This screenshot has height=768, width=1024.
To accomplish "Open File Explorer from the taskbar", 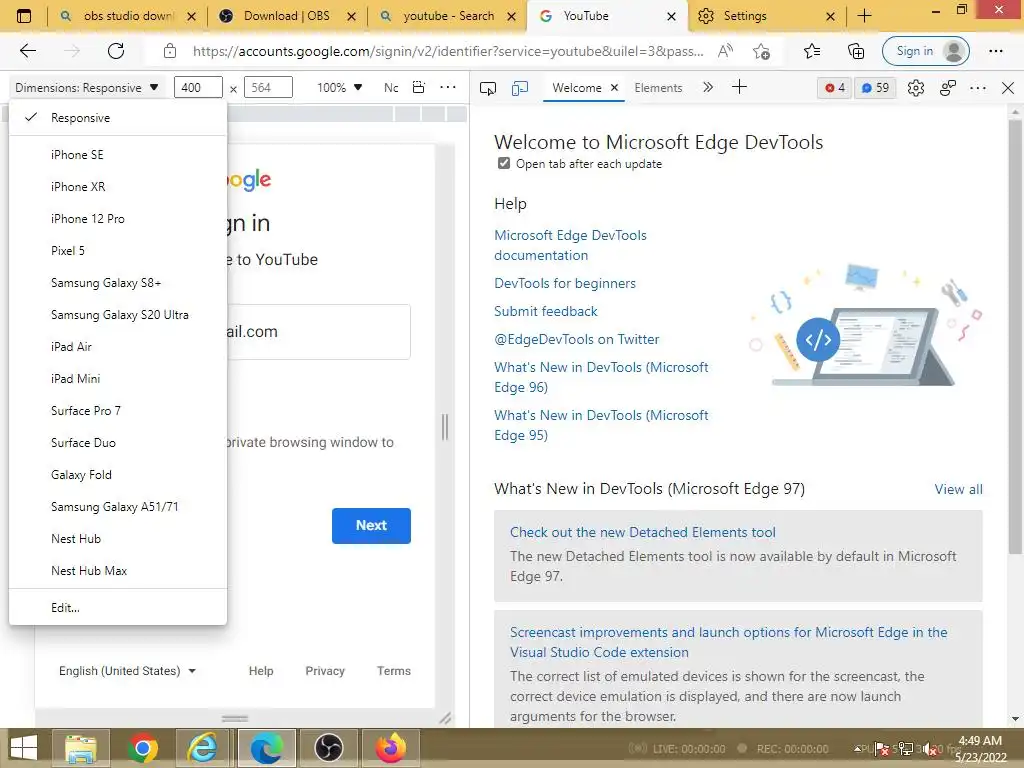I will point(80,748).
